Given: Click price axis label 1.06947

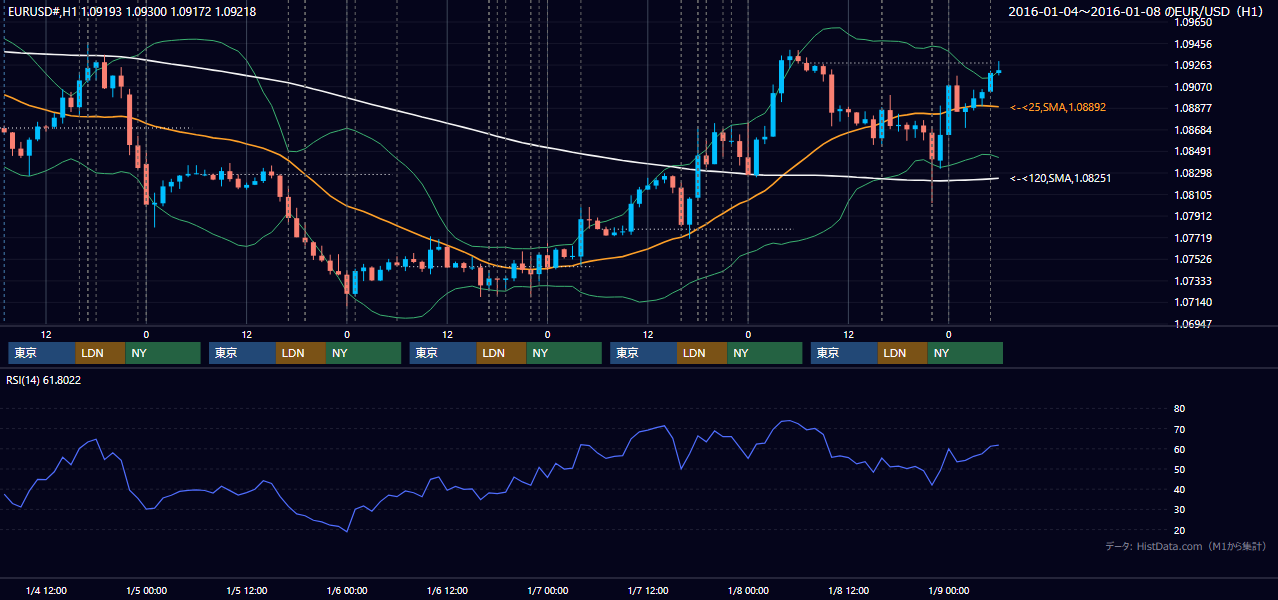Looking at the screenshot, I should click(1192, 325).
